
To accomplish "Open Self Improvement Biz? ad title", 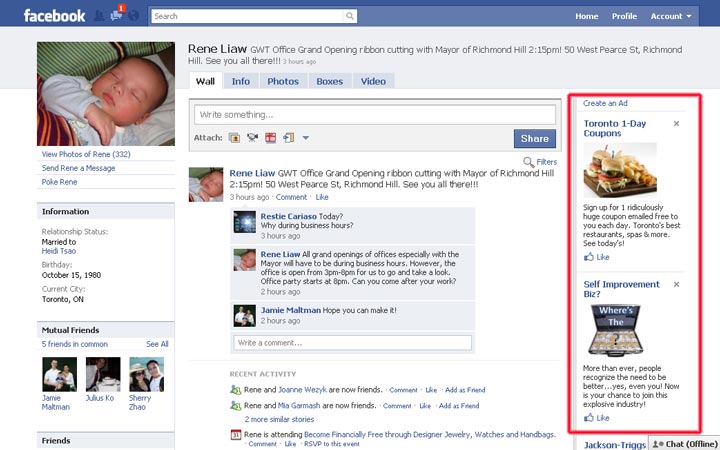I will pyautogui.click(x=621, y=289).
